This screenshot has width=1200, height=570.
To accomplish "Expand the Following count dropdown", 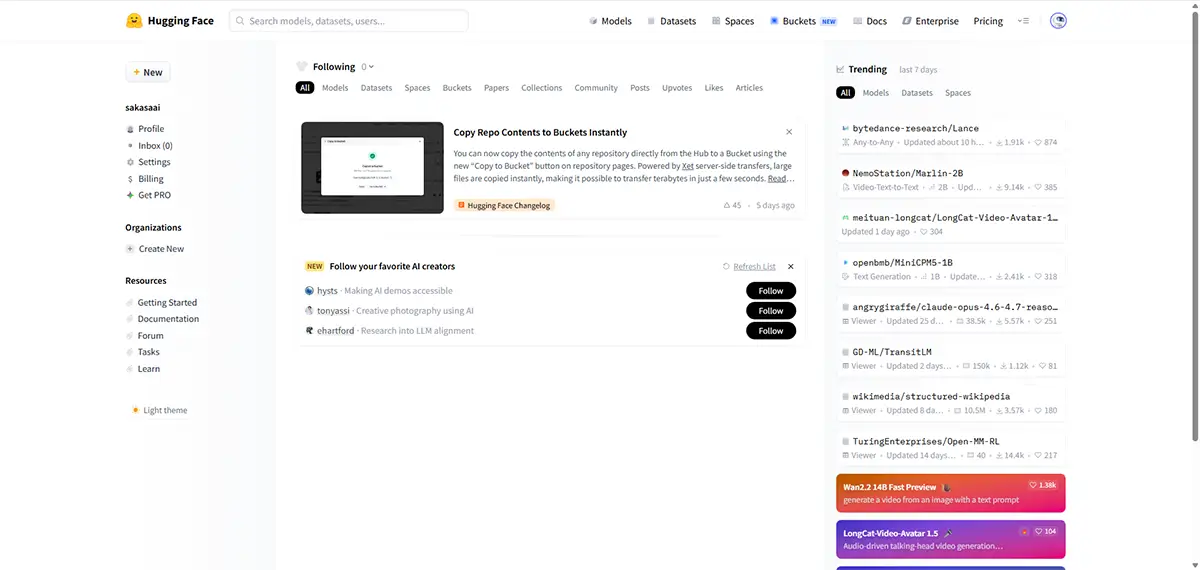I will pyautogui.click(x=367, y=67).
